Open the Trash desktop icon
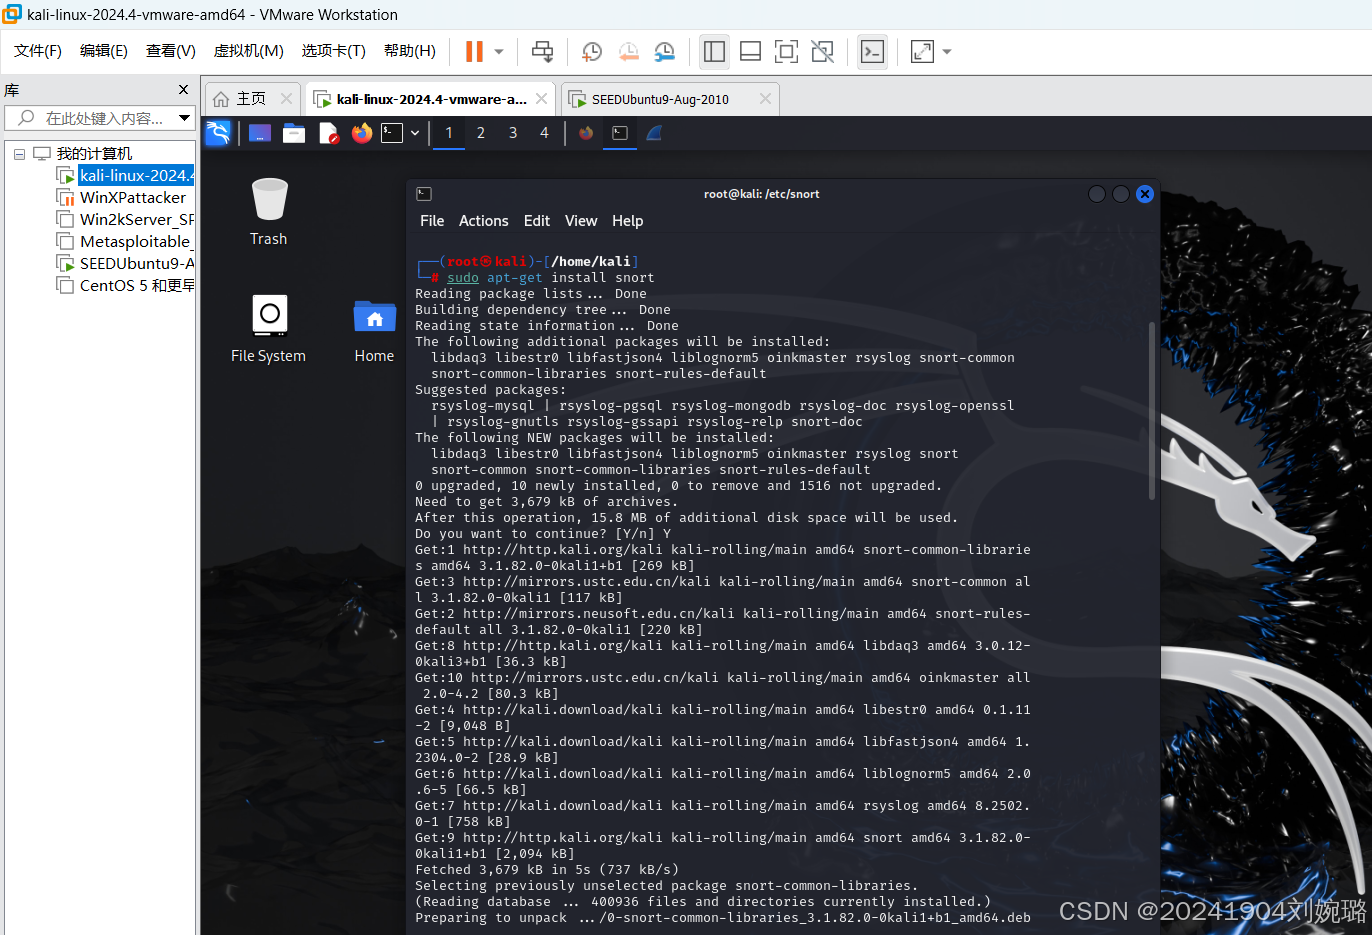1372x935 pixels. (x=268, y=211)
